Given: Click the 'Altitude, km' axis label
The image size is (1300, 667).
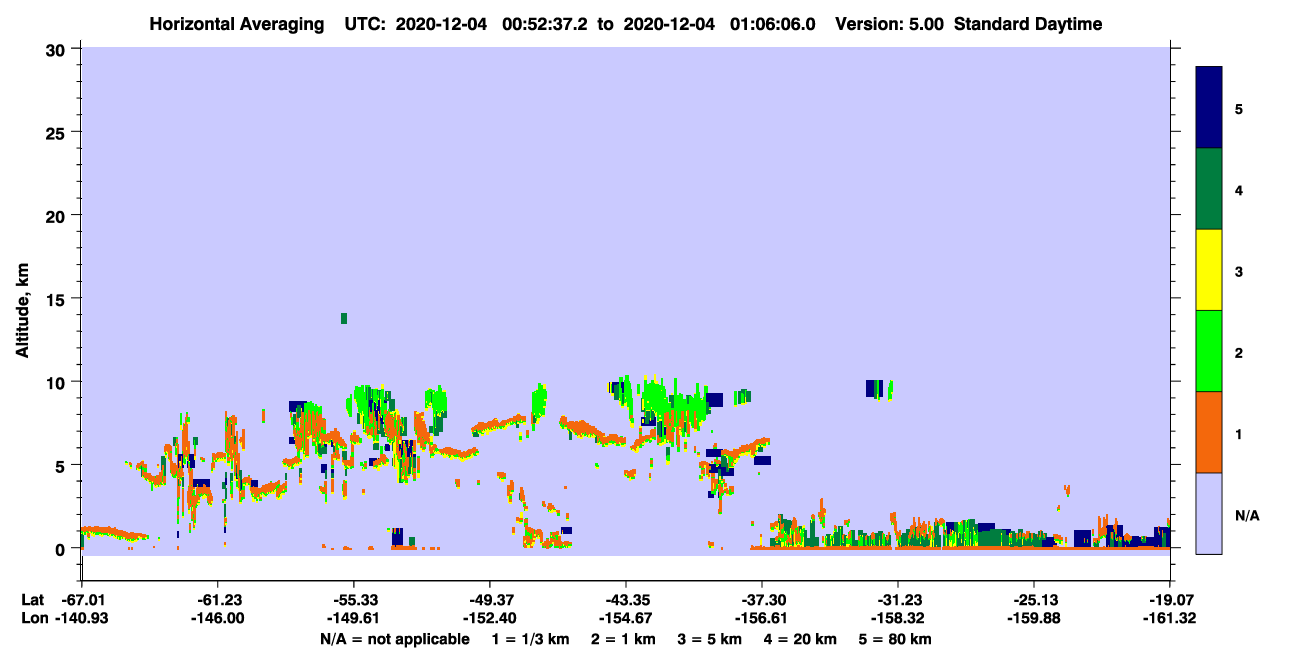Looking at the screenshot, I should (22, 312).
